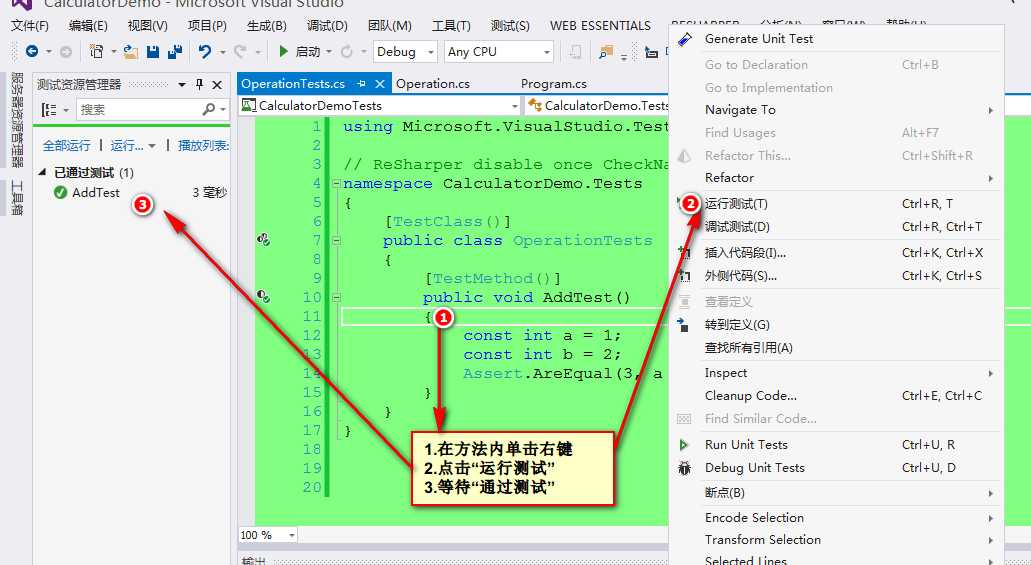Click the icon beside 插入代码段(I)
The width and height of the screenshot is (1031, 565).
[684, 253]
